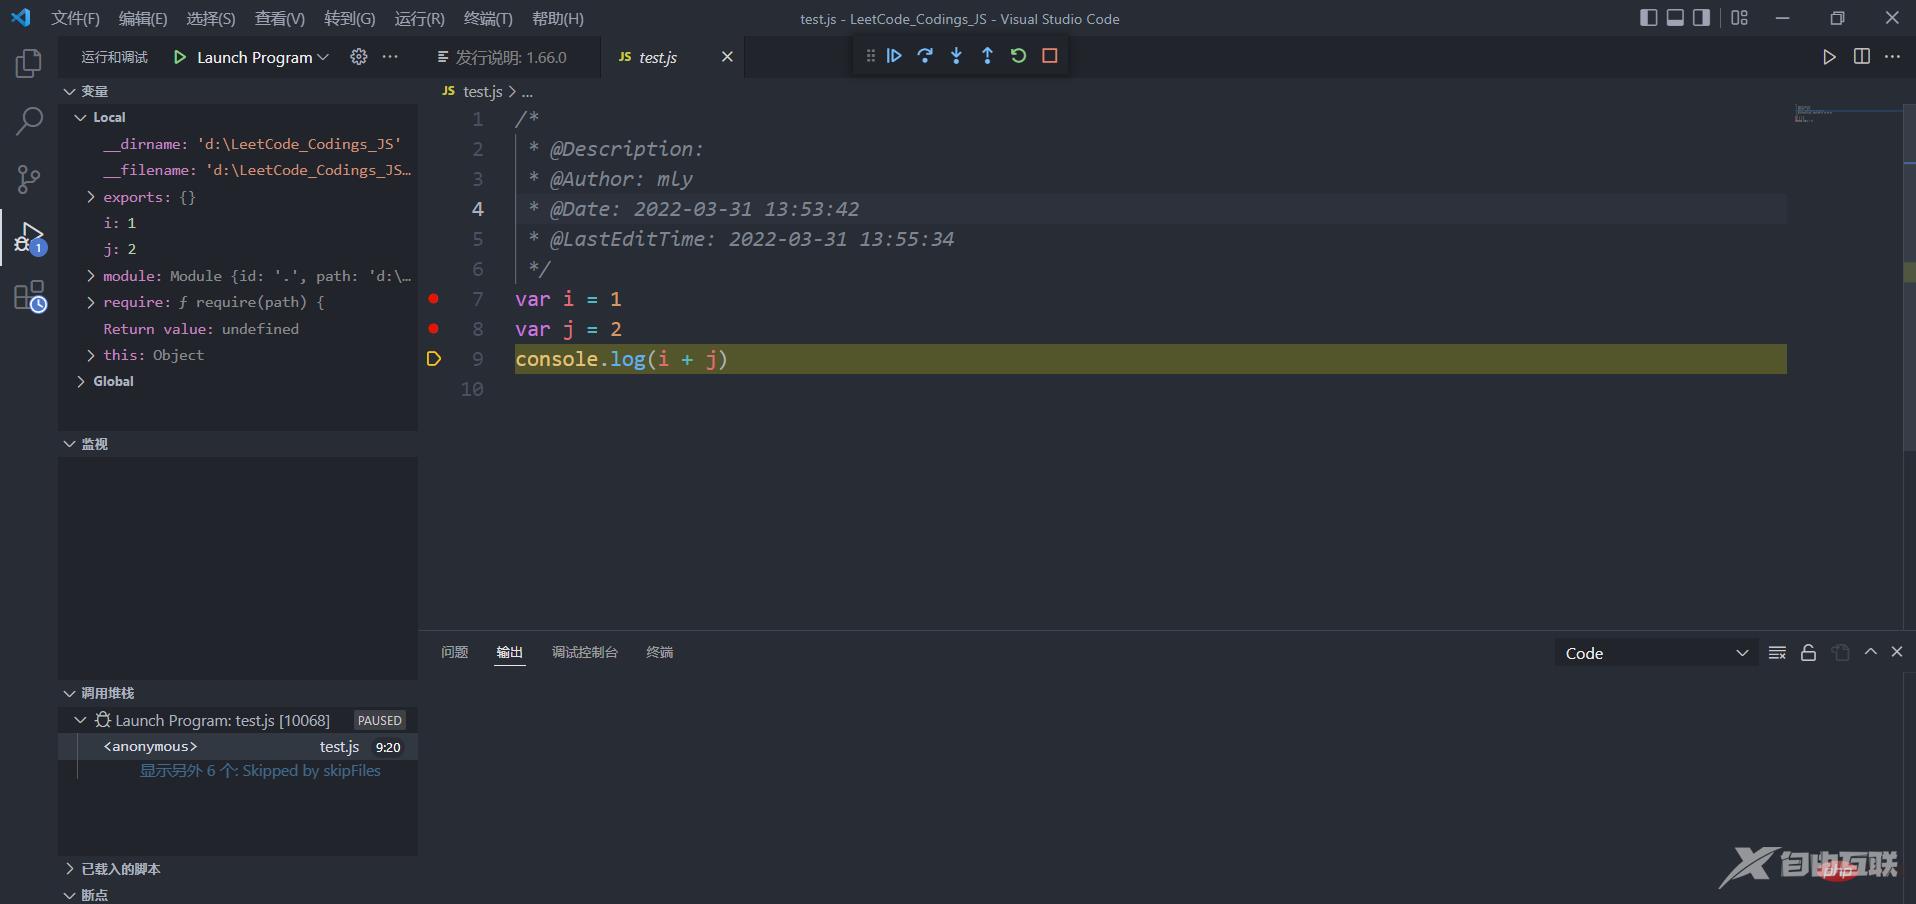Viewport: 1916px width, 904px height.
Task: Open the Code output channel dropdown
Action: click(x=1654, y=653)
